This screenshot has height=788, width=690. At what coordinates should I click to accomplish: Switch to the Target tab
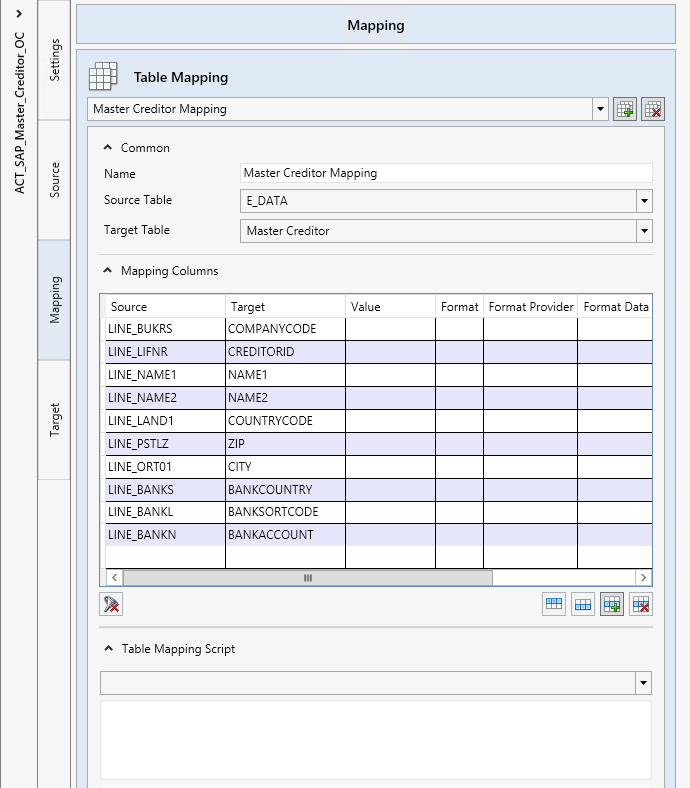coord(55,420)
